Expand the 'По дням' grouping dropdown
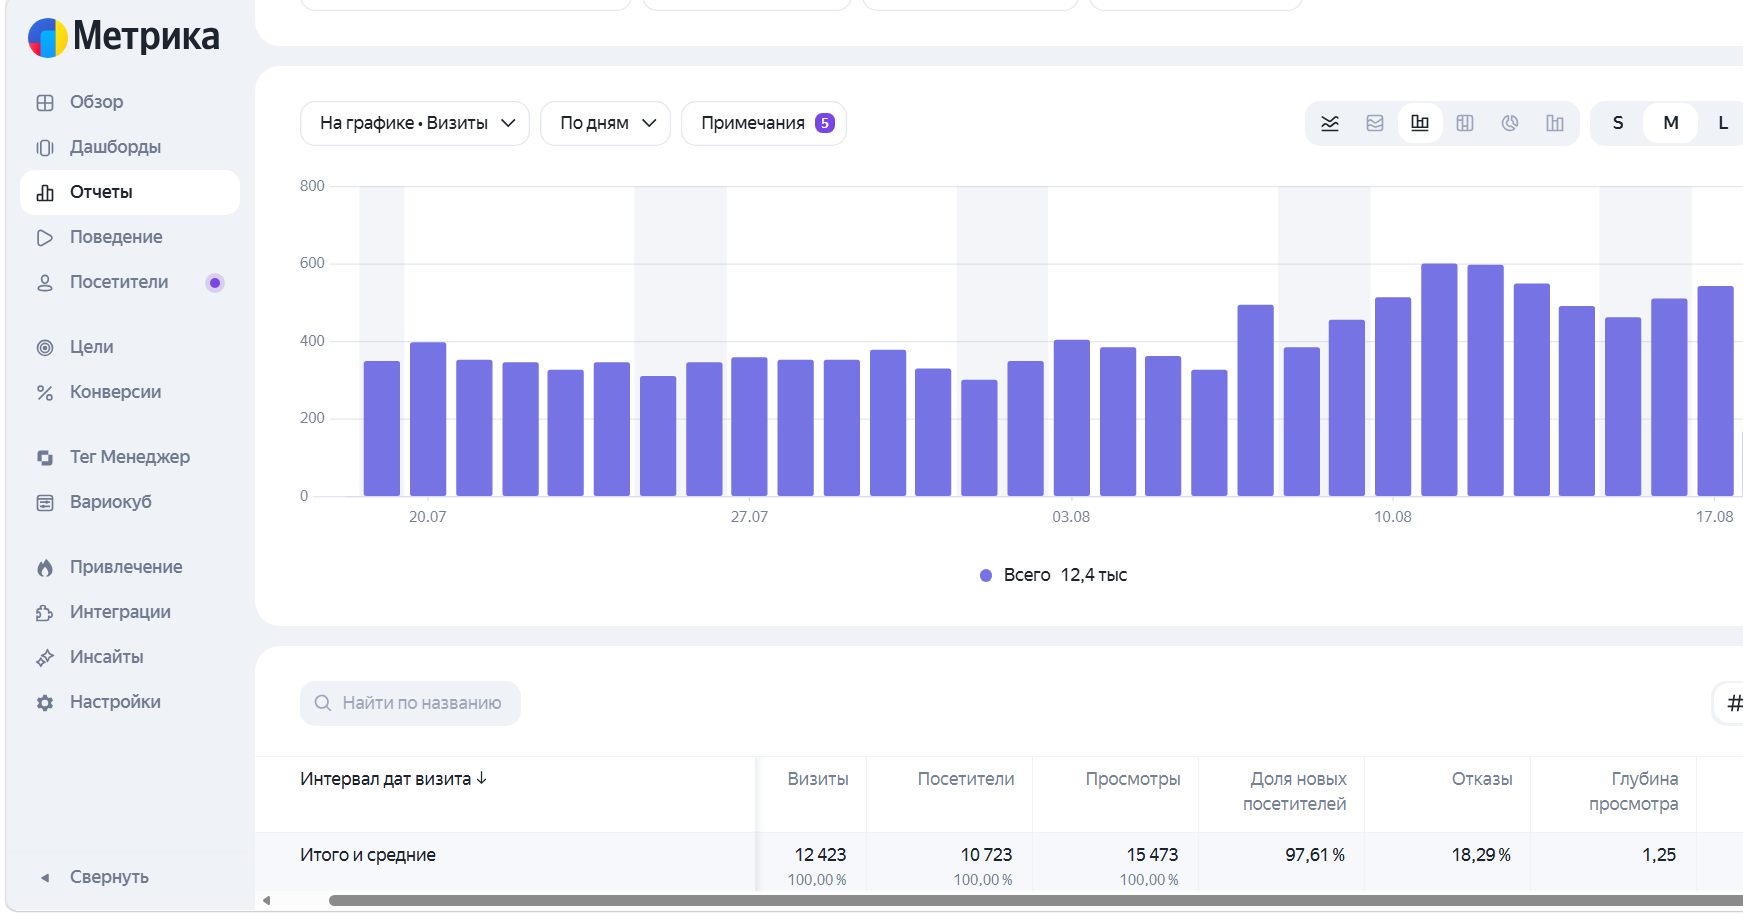 (606, 123)
